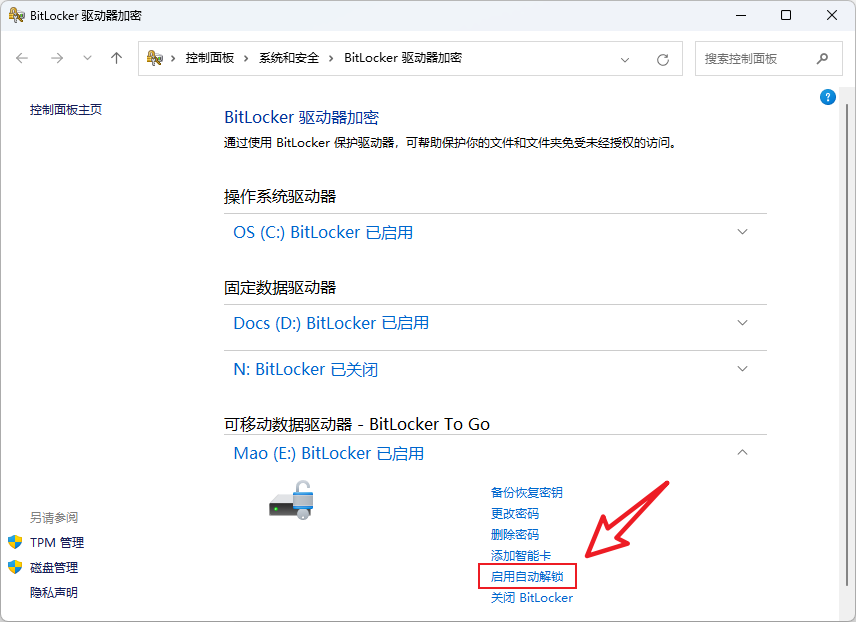
Task: Click the 启用自动解锁 link
Action: (x=527, y=577)
